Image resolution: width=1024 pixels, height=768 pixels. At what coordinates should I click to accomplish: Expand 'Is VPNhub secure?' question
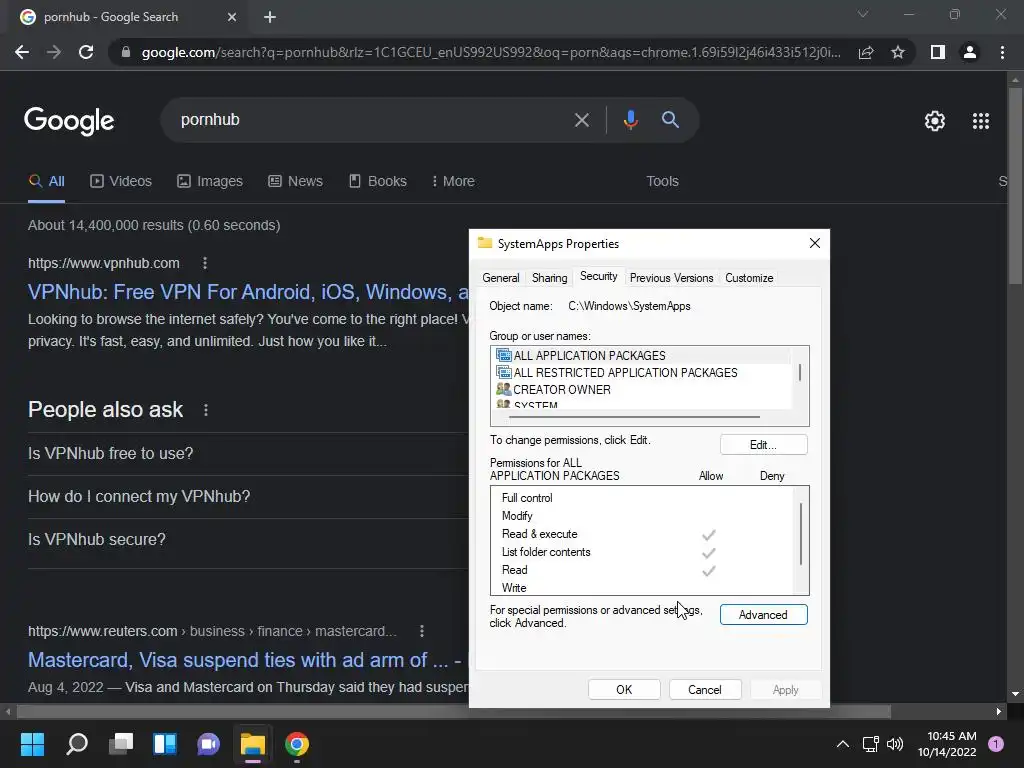click(248, 540)
